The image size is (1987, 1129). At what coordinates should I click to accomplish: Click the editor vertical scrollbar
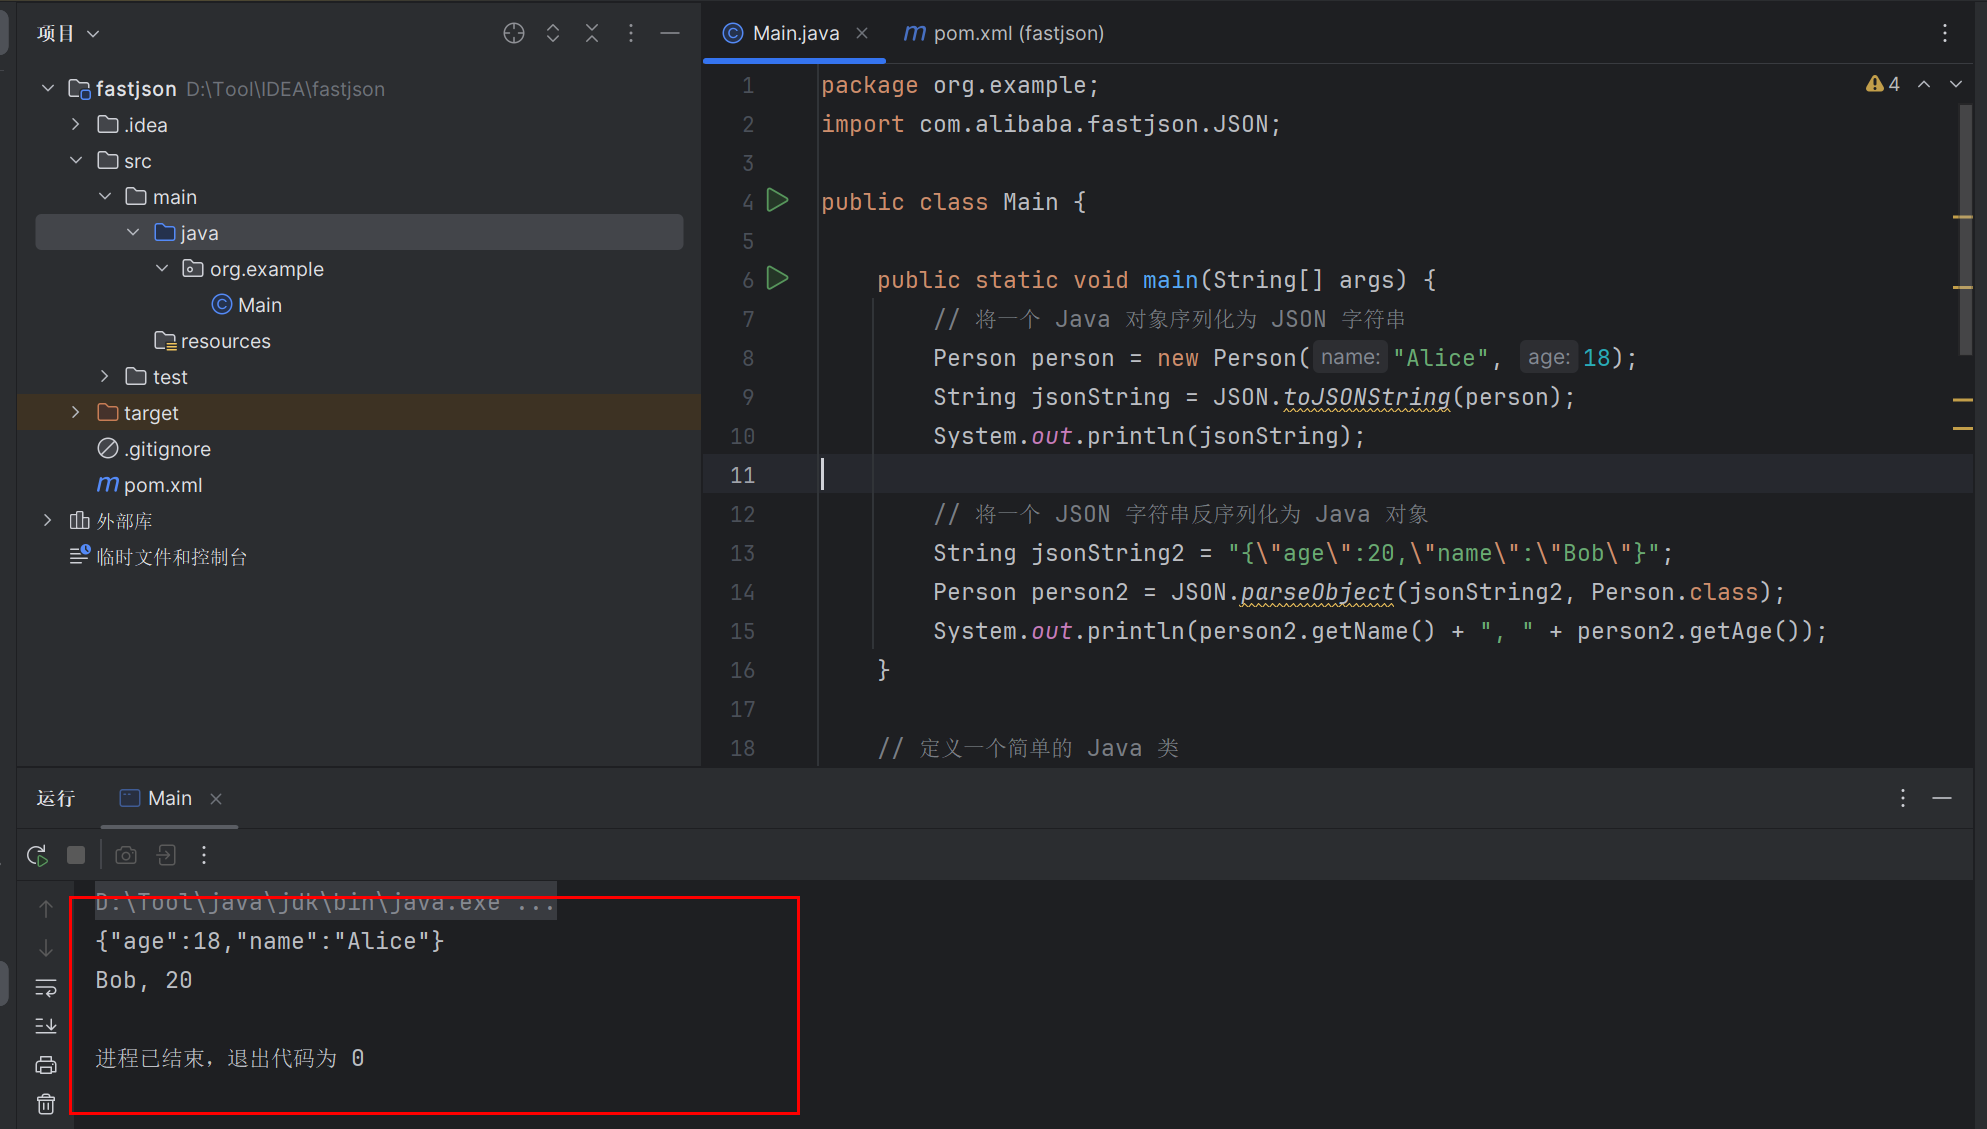1963,230
